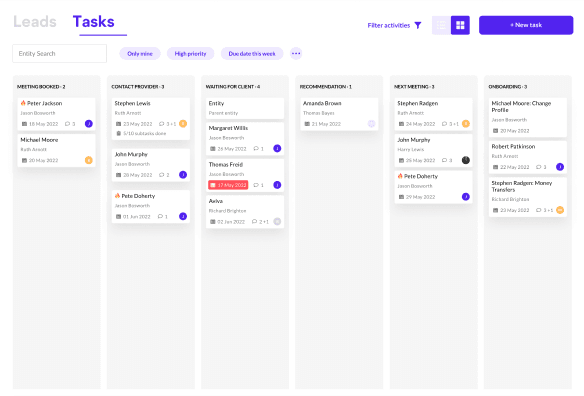Open Pete Doherty card dated 29 May
The width and height of the screenshot is (584, 396).
coord(434,187)
